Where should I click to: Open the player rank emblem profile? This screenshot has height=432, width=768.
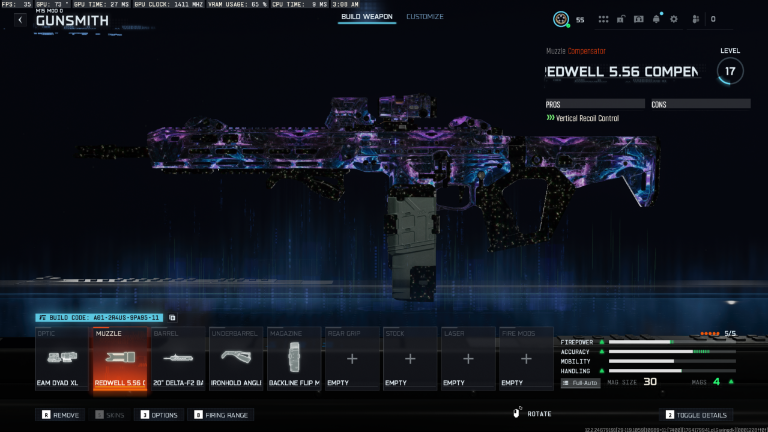[x=561, y=19]
